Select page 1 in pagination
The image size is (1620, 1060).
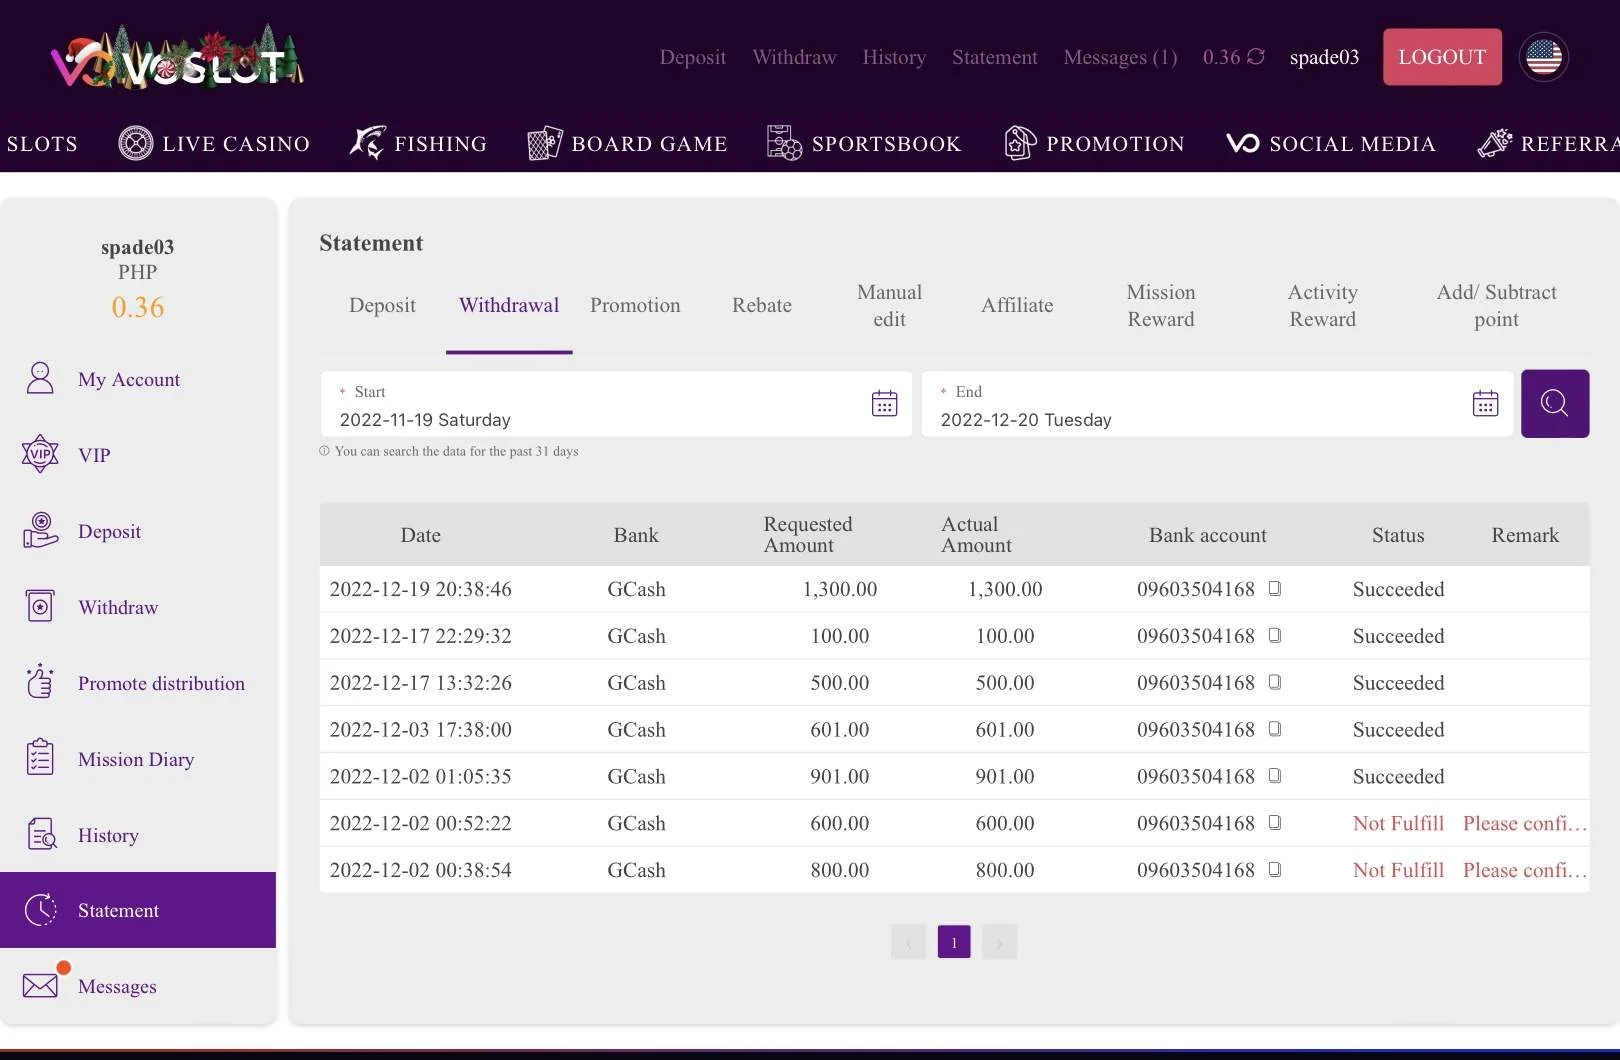coord(954,942)
